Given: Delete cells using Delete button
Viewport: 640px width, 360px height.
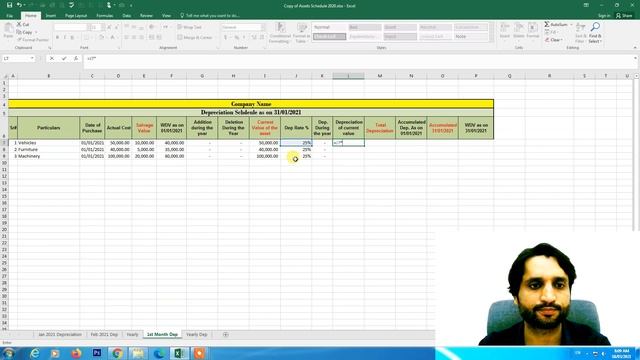Looking at the screenshot, I should (x=519, y=31).
